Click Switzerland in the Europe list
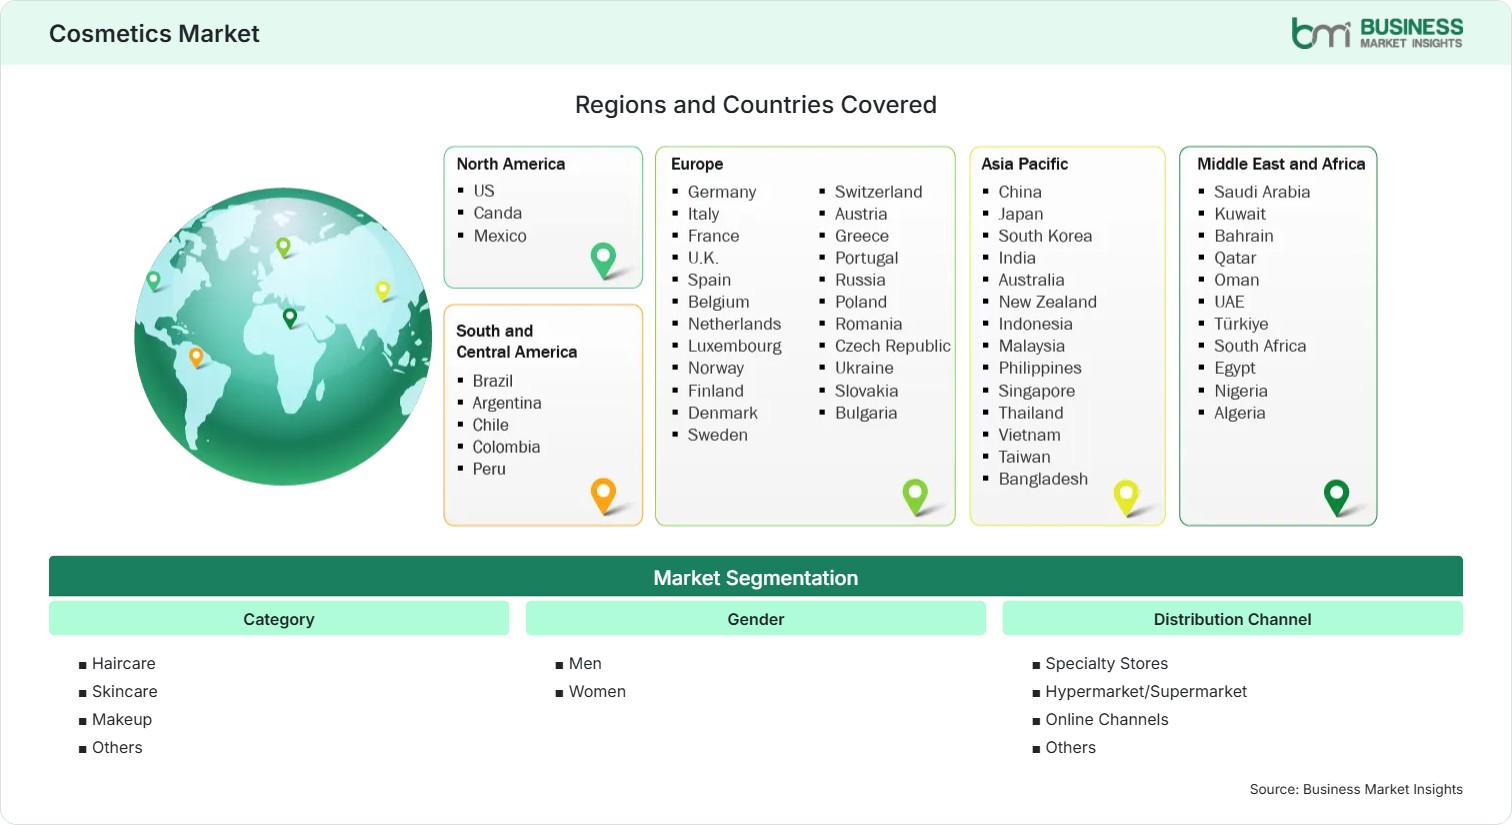This screenshot has width=1512, height=825. point(879,192)
